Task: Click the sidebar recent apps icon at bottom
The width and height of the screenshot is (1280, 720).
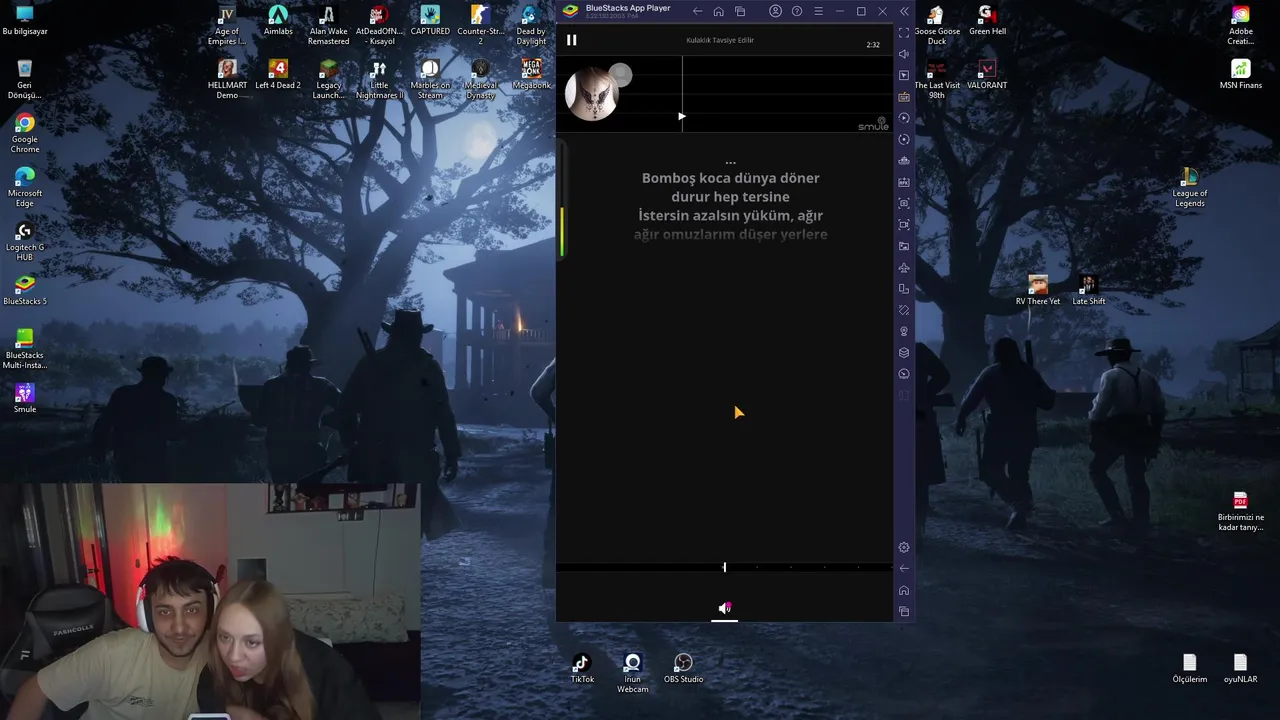Action: coord(904,611)
